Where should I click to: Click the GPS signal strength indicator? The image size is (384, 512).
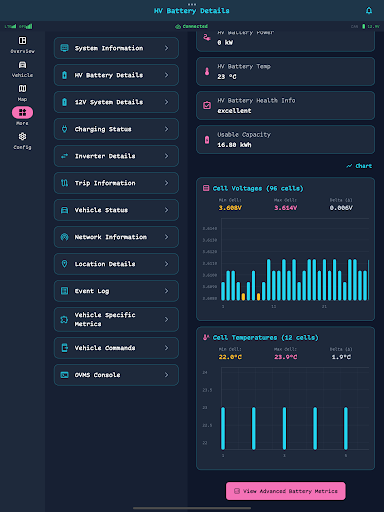[x=26, y=26]
